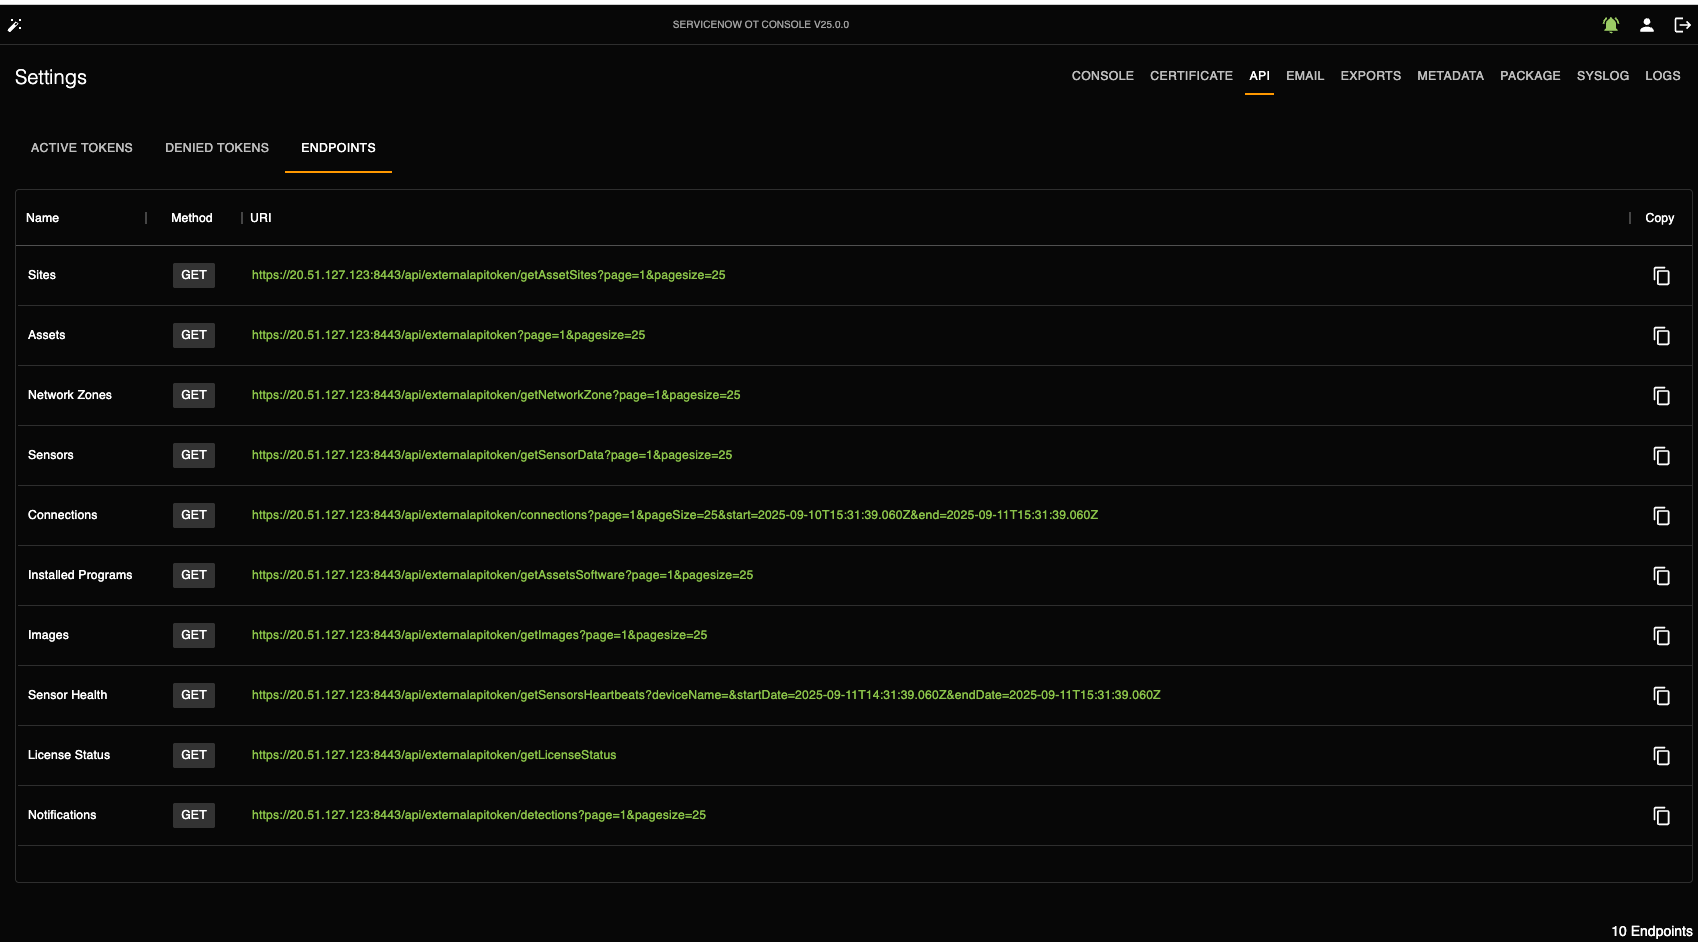
Task: Click the getSensorsHeartbeats URI link
Action: (x=706, y=695)
